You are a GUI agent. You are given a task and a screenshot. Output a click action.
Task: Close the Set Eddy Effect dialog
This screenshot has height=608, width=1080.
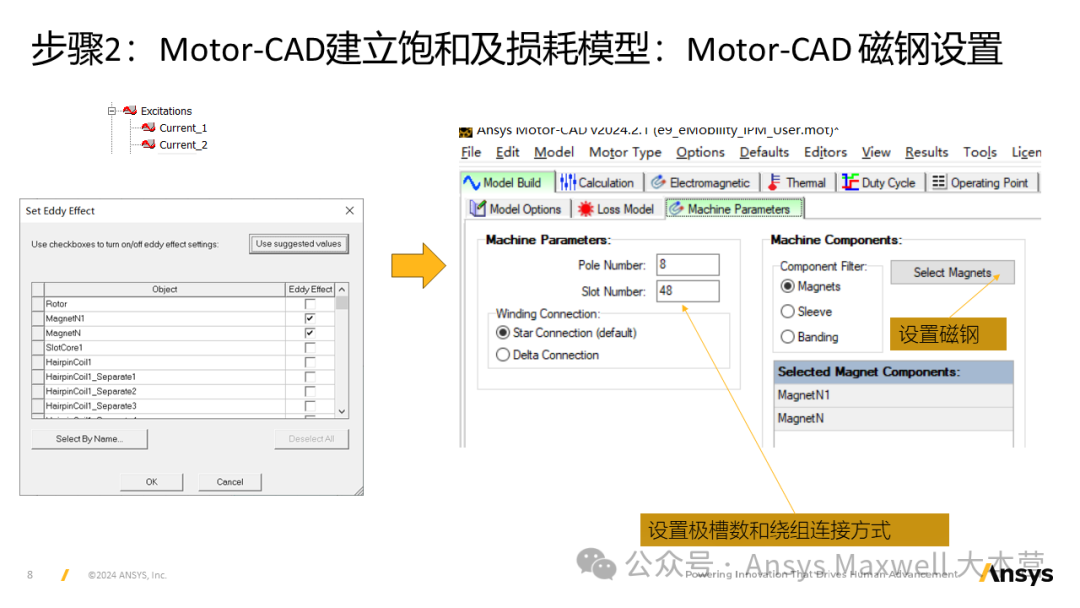[x=350, y=211]
